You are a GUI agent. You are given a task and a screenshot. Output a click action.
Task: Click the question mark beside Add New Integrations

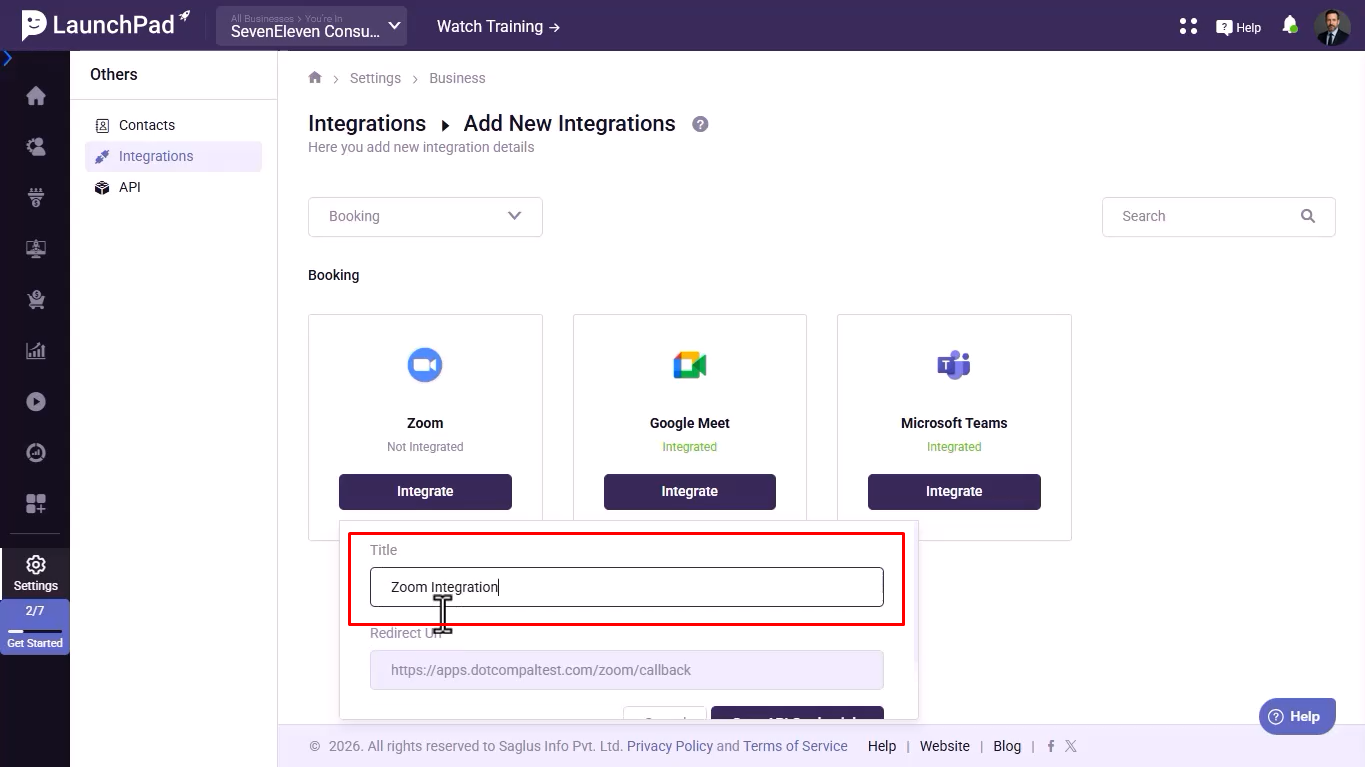coord(700,124)
